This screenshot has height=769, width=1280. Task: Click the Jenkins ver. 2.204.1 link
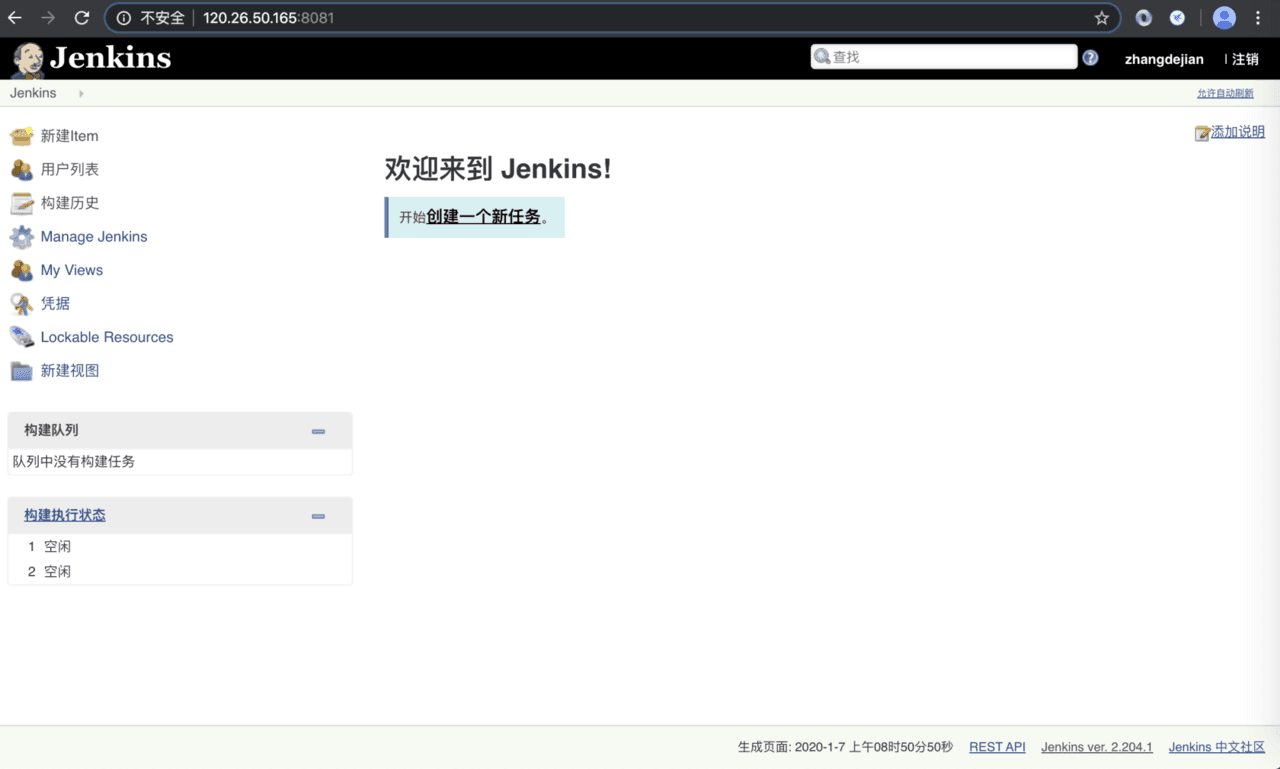coord(1097,747)
